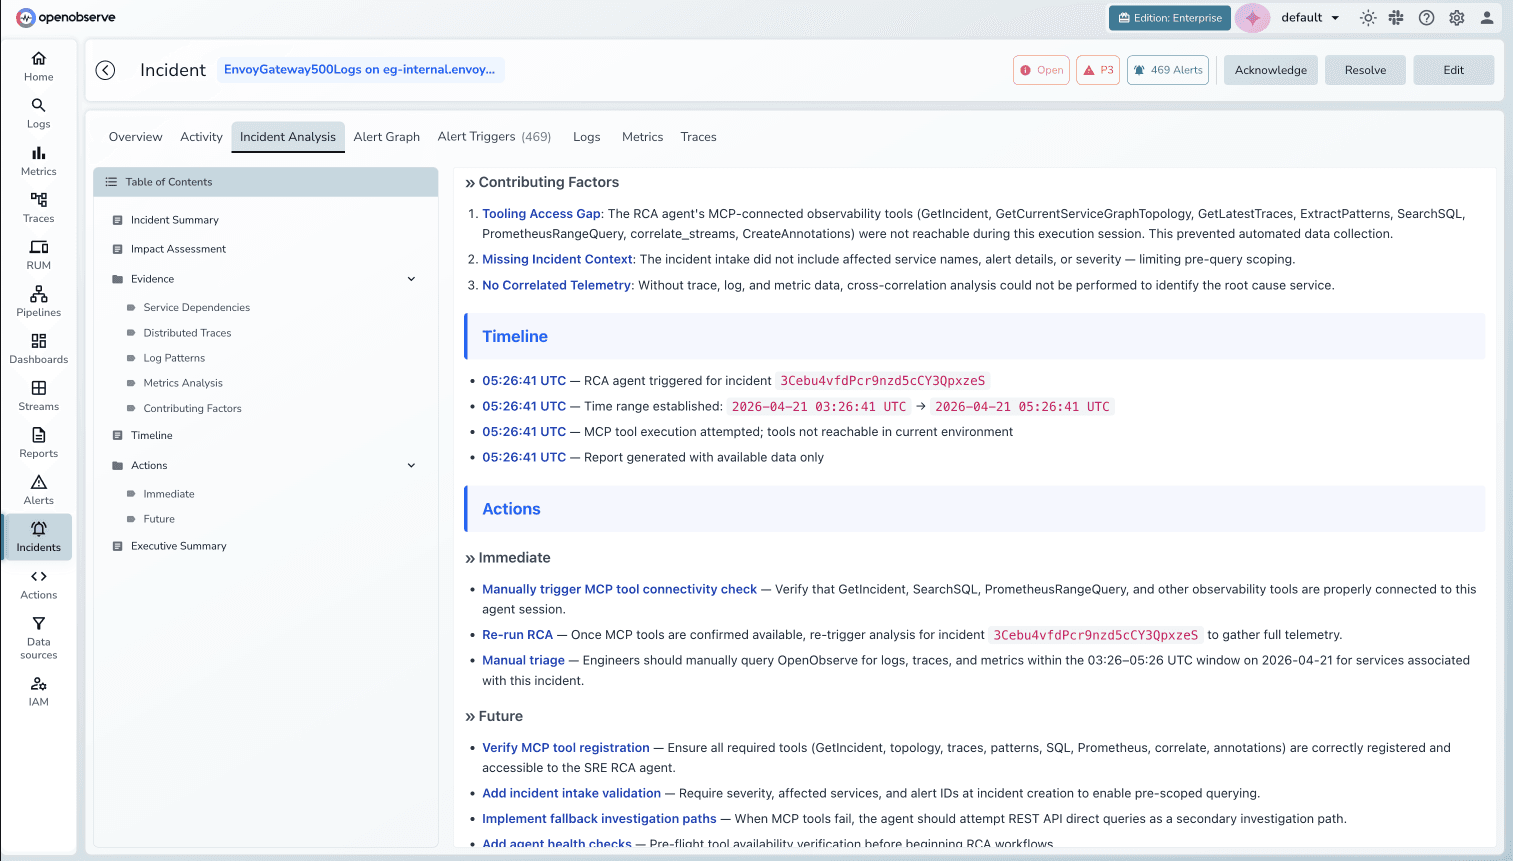Screen dimensions: 1513x861
Task: Select Evidence in table of contents
Action: pos(152,279)
